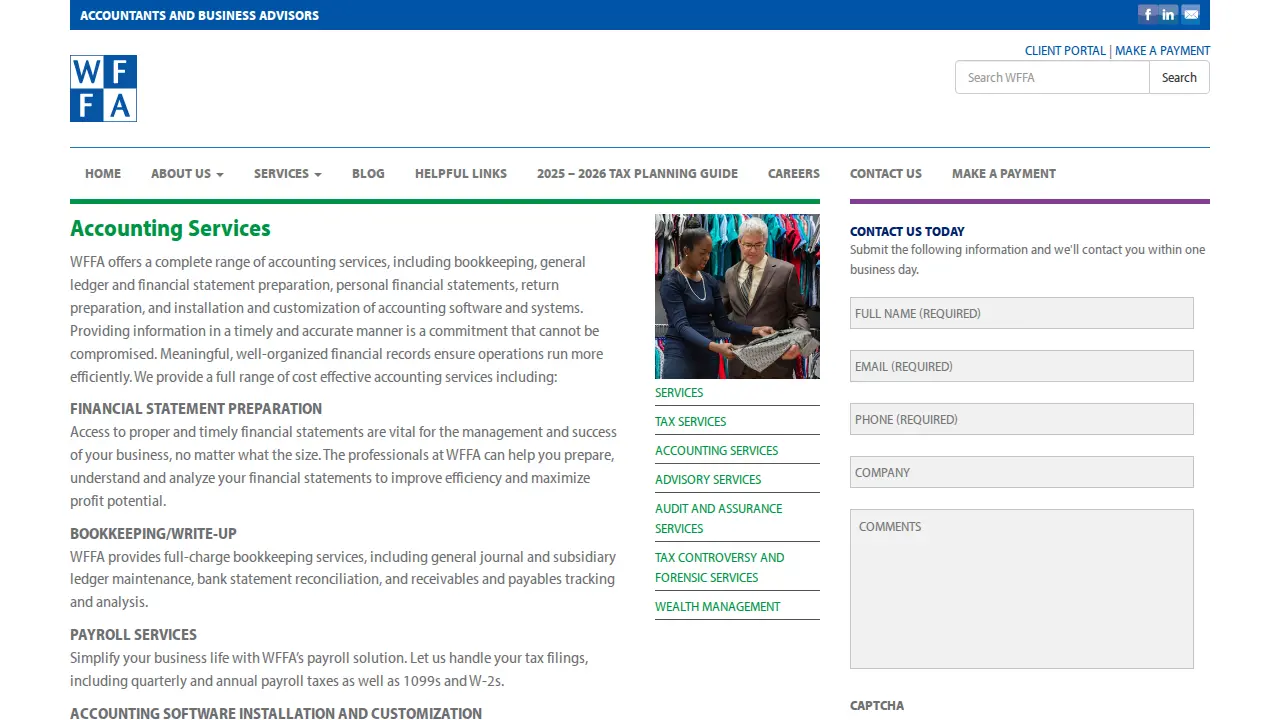Open Contact Us in the navigation bar
1280x720 pixels.
(886, 173)
